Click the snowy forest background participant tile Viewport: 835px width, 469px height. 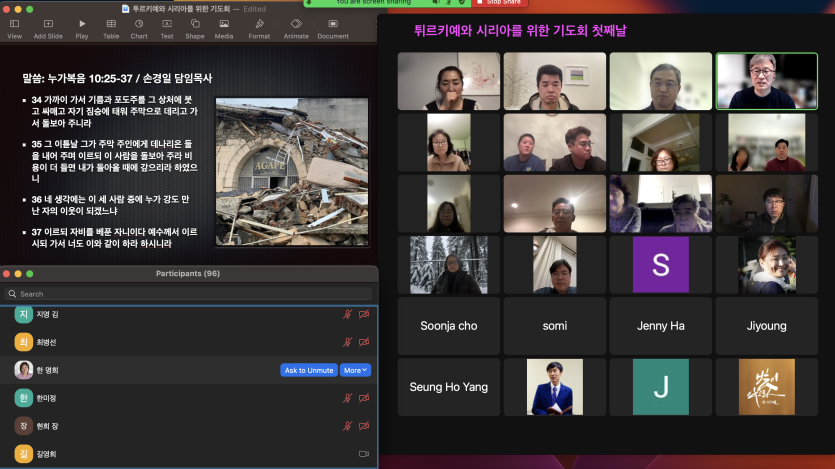click(448, 265)
